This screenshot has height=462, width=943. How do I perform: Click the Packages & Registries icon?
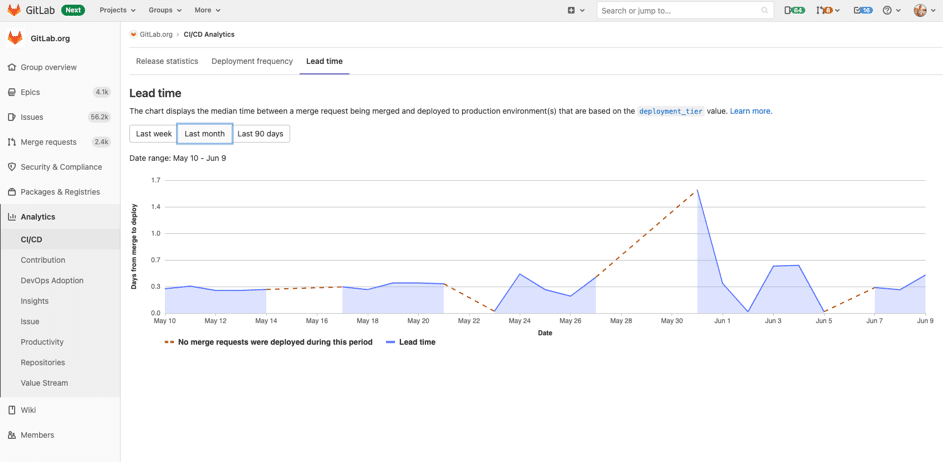[11, 192]
